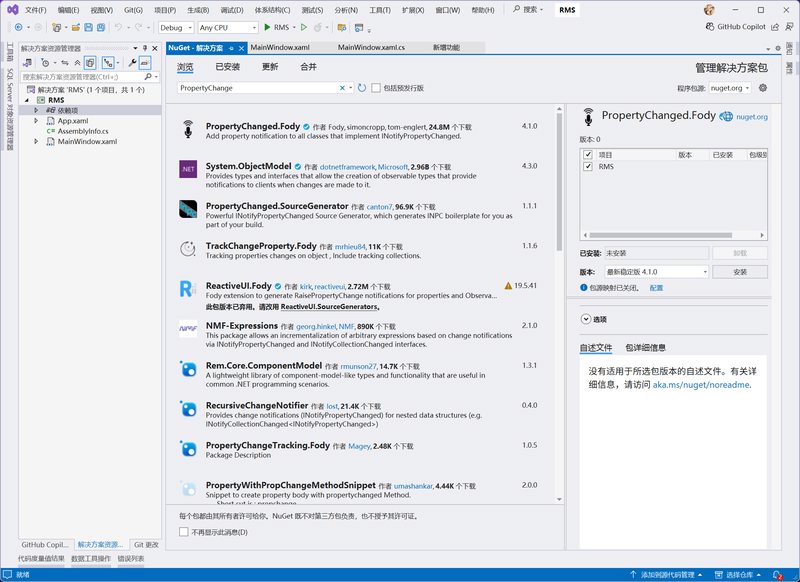The width and height of the screenshot is (800, 582).
Task: Expand the options section chevron
Action: pos(586,319)
